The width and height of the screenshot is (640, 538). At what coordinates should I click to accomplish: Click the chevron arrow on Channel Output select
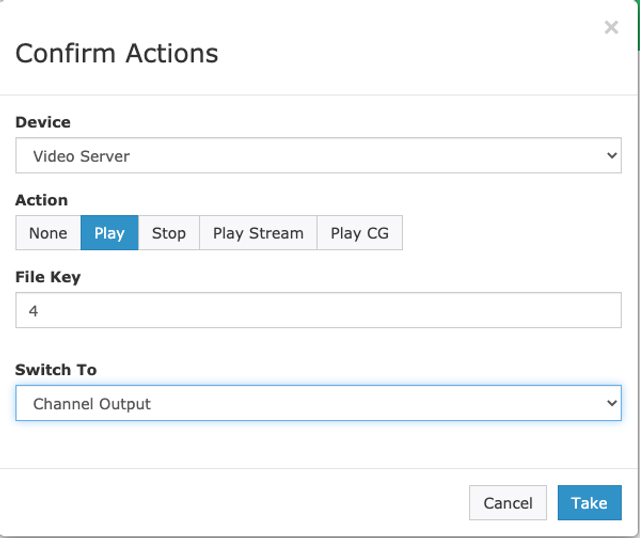click(x=612, y=404)
